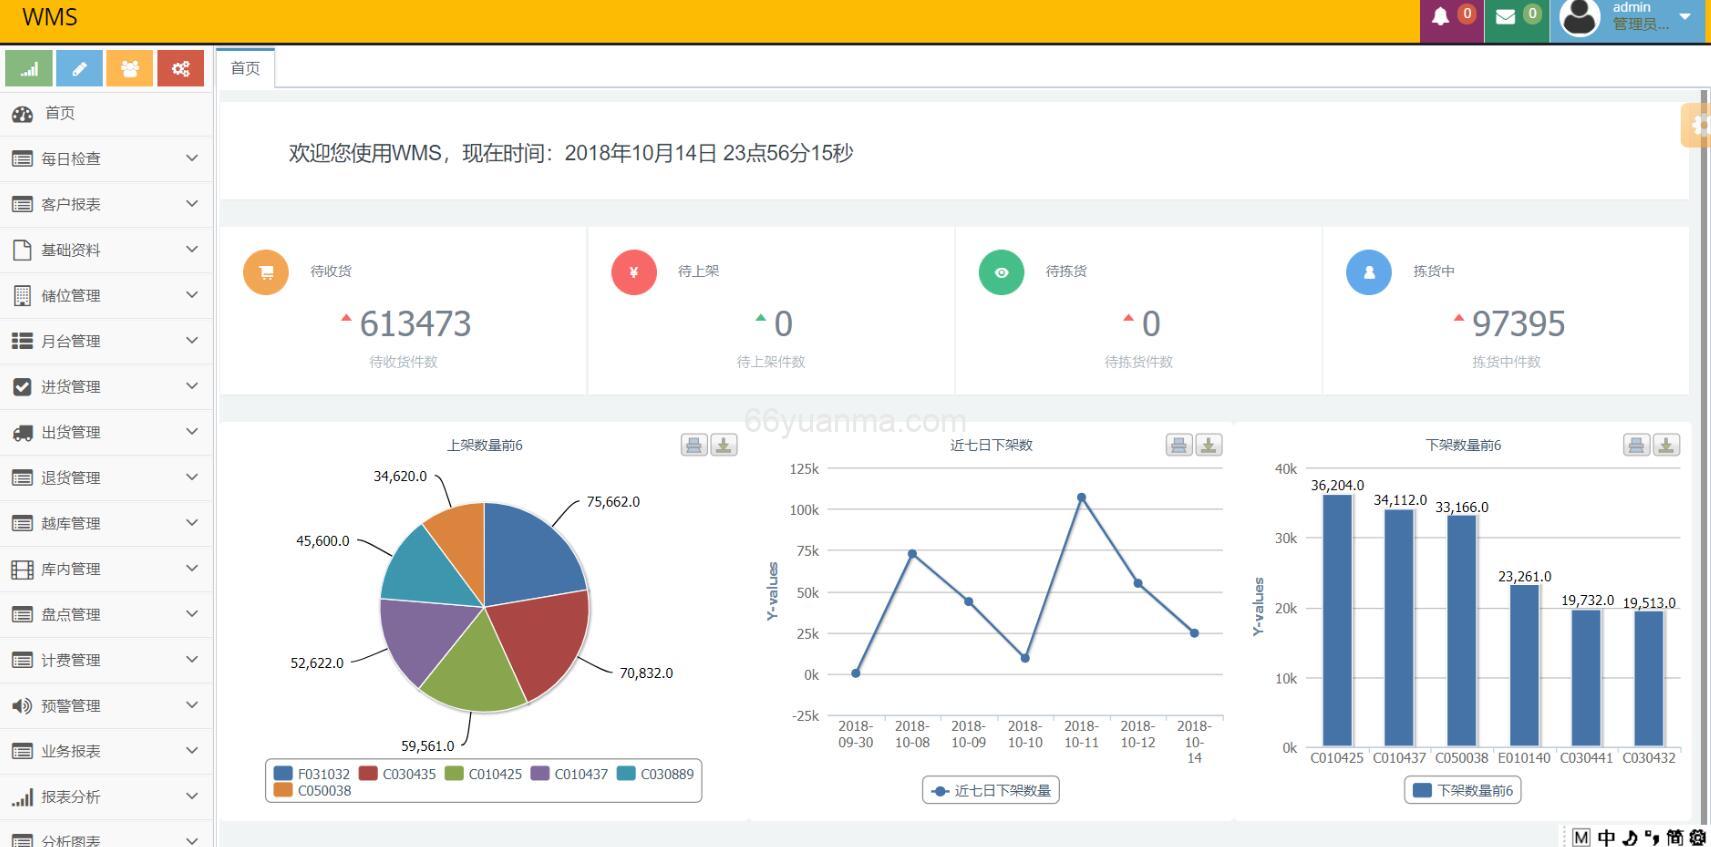
Task: Select the 首页 tab
Action: (245, 68)
